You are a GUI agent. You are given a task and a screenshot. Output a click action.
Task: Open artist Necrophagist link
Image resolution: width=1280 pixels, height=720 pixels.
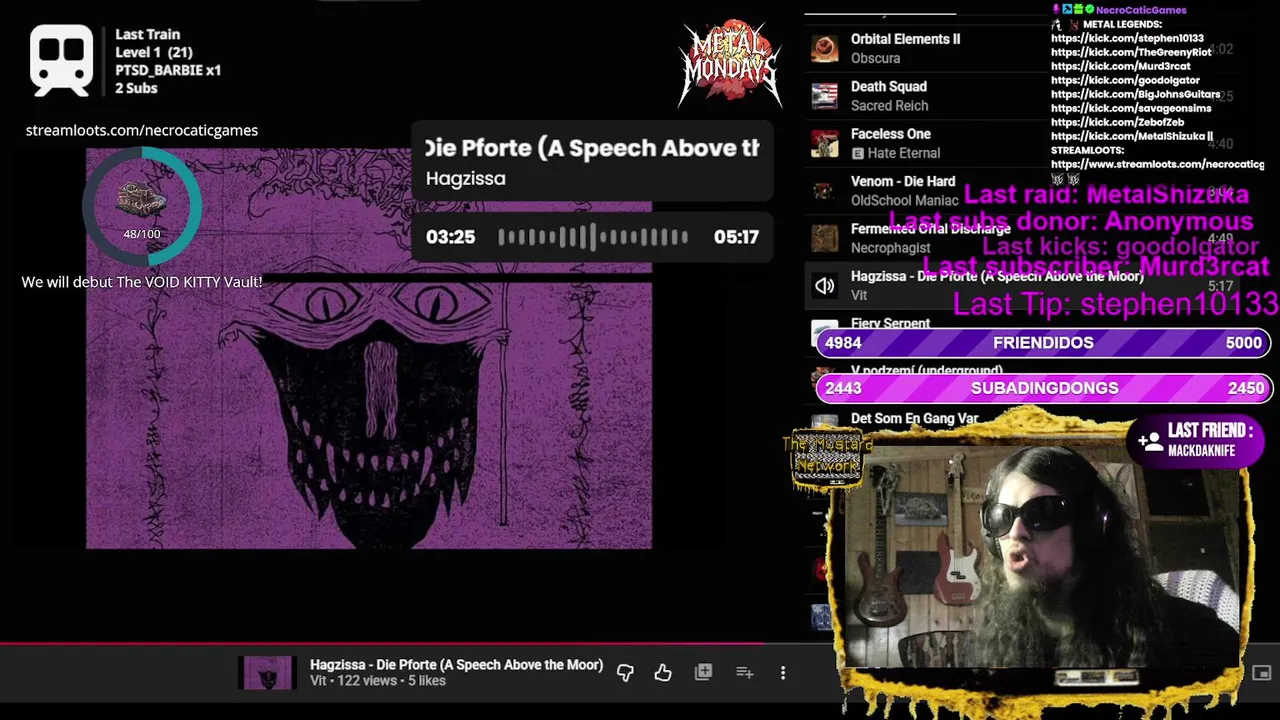[x=890, y=248]
